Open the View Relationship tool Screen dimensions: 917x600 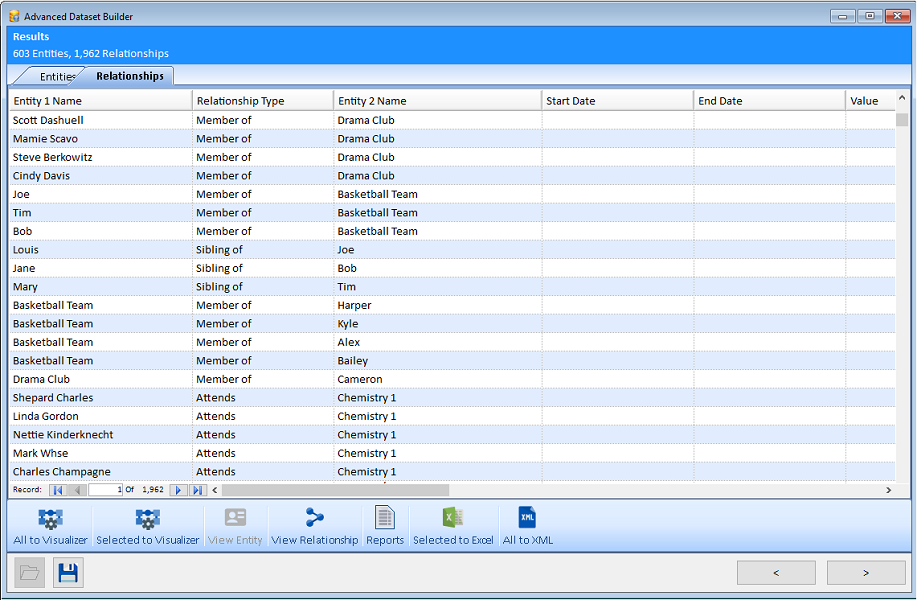312,524
